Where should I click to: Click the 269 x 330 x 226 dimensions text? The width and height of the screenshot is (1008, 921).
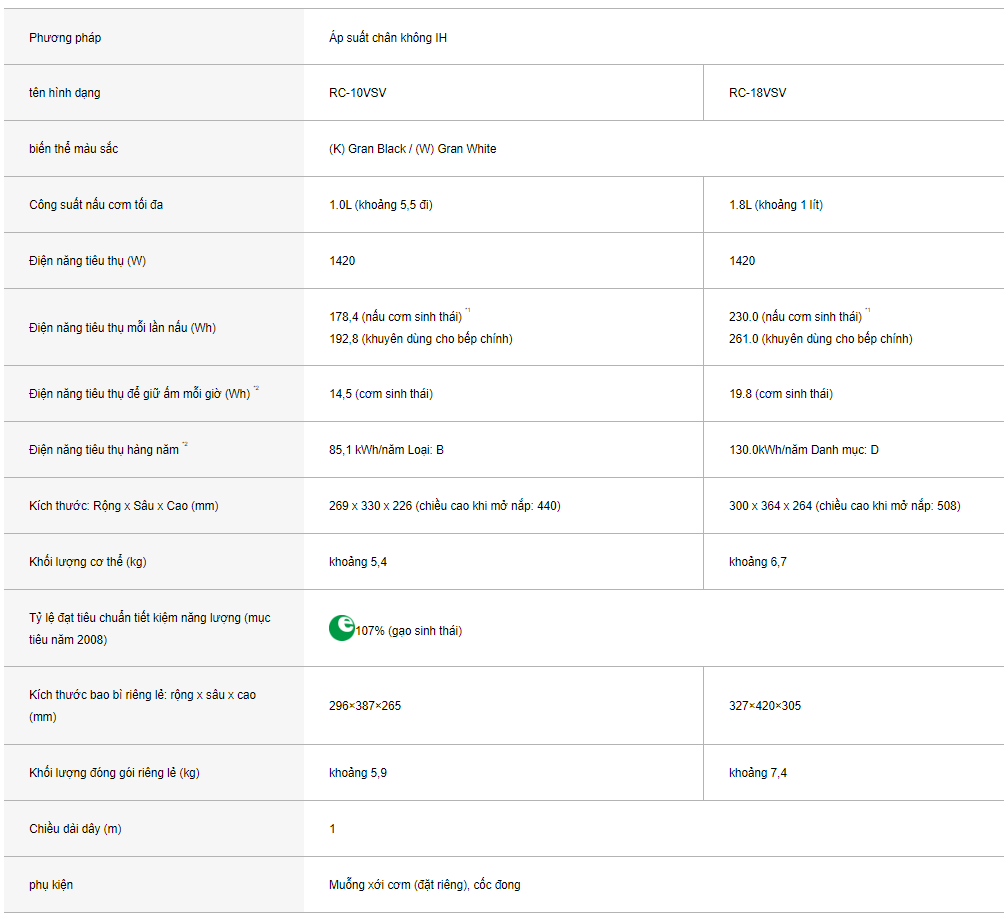tap(445, 506)
